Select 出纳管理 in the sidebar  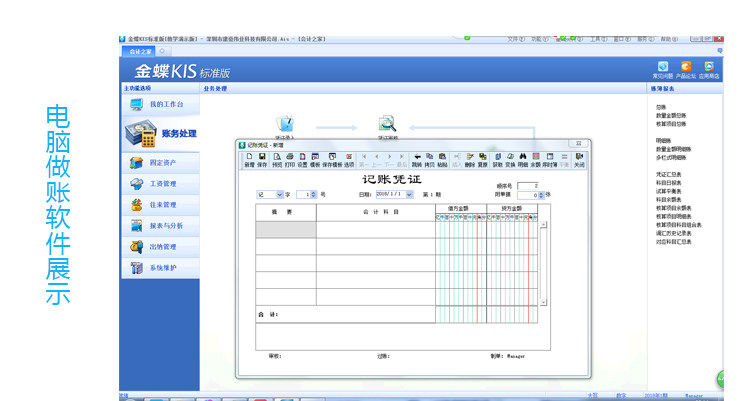[160, 247]
